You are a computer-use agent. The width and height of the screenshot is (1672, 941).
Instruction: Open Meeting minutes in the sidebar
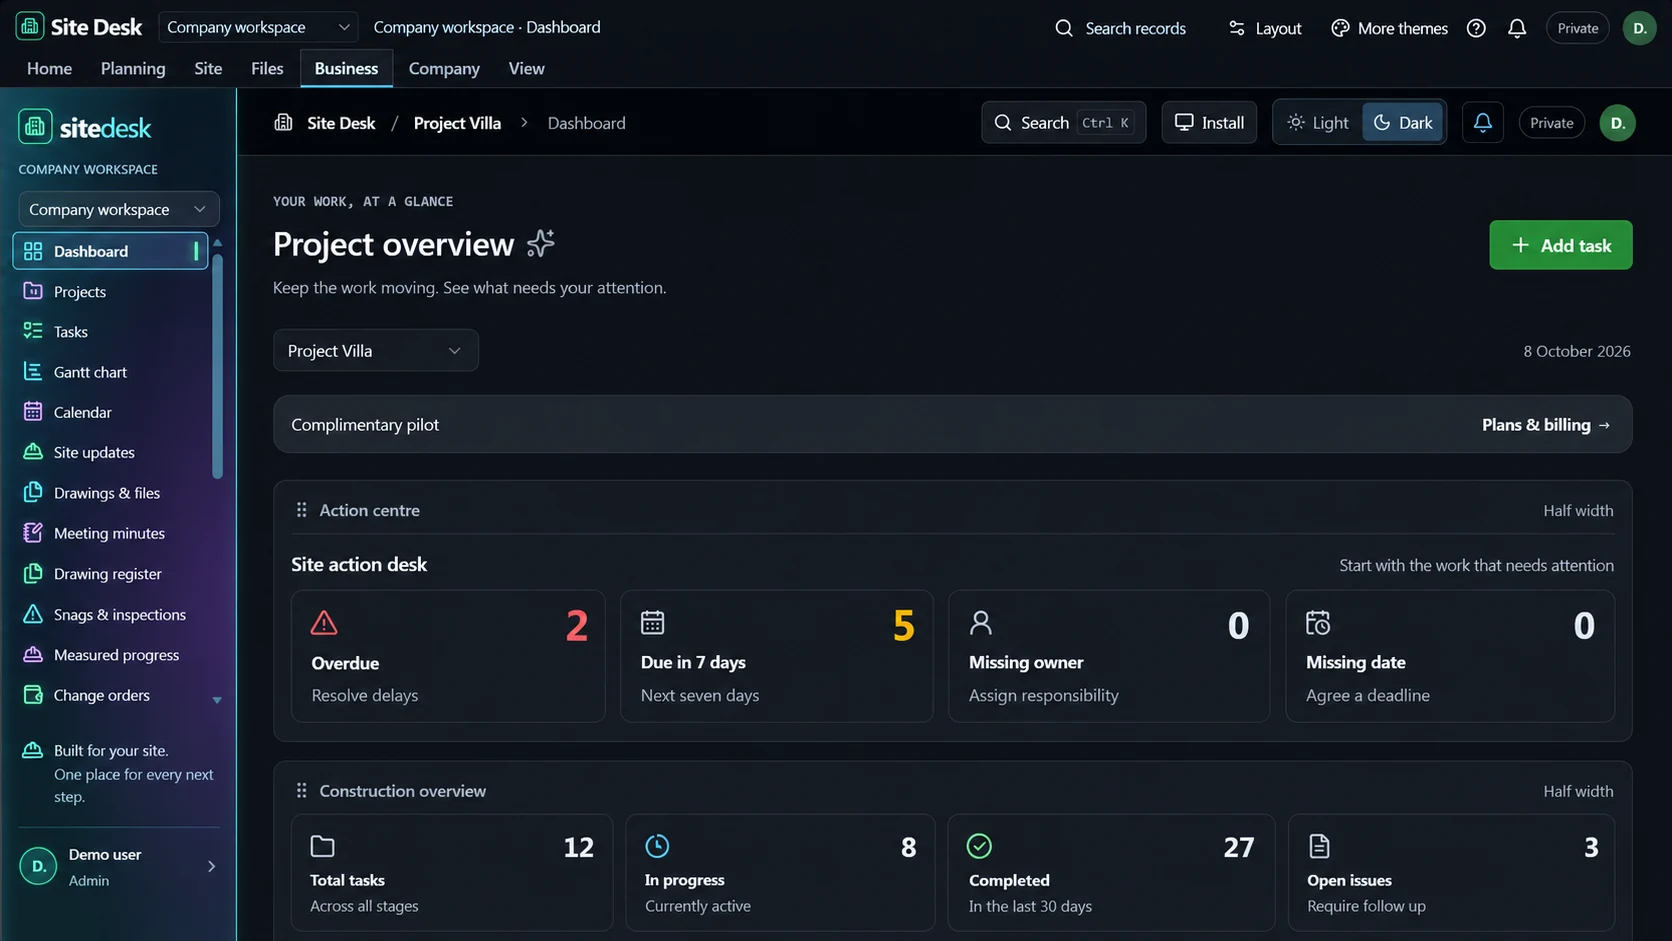(110, 533)
